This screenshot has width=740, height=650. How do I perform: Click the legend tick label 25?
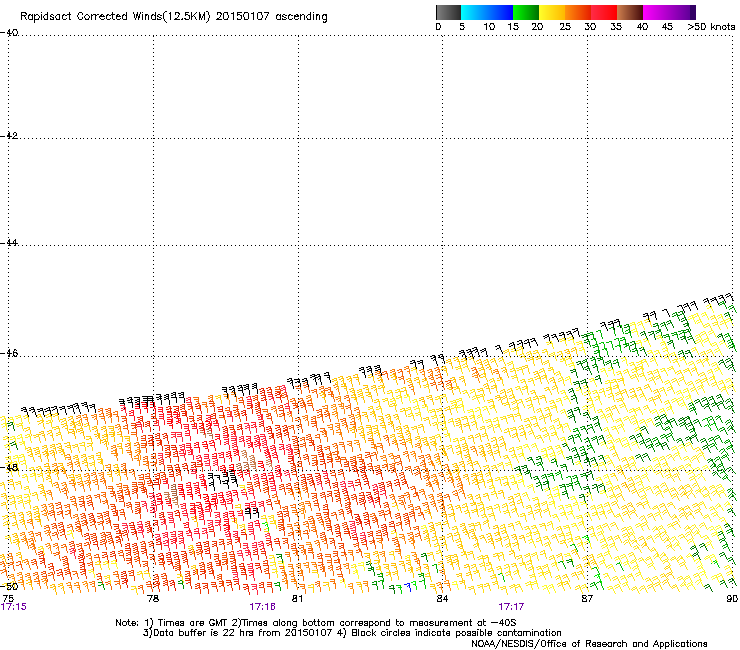pyautogui.click(x=565, y=27)
